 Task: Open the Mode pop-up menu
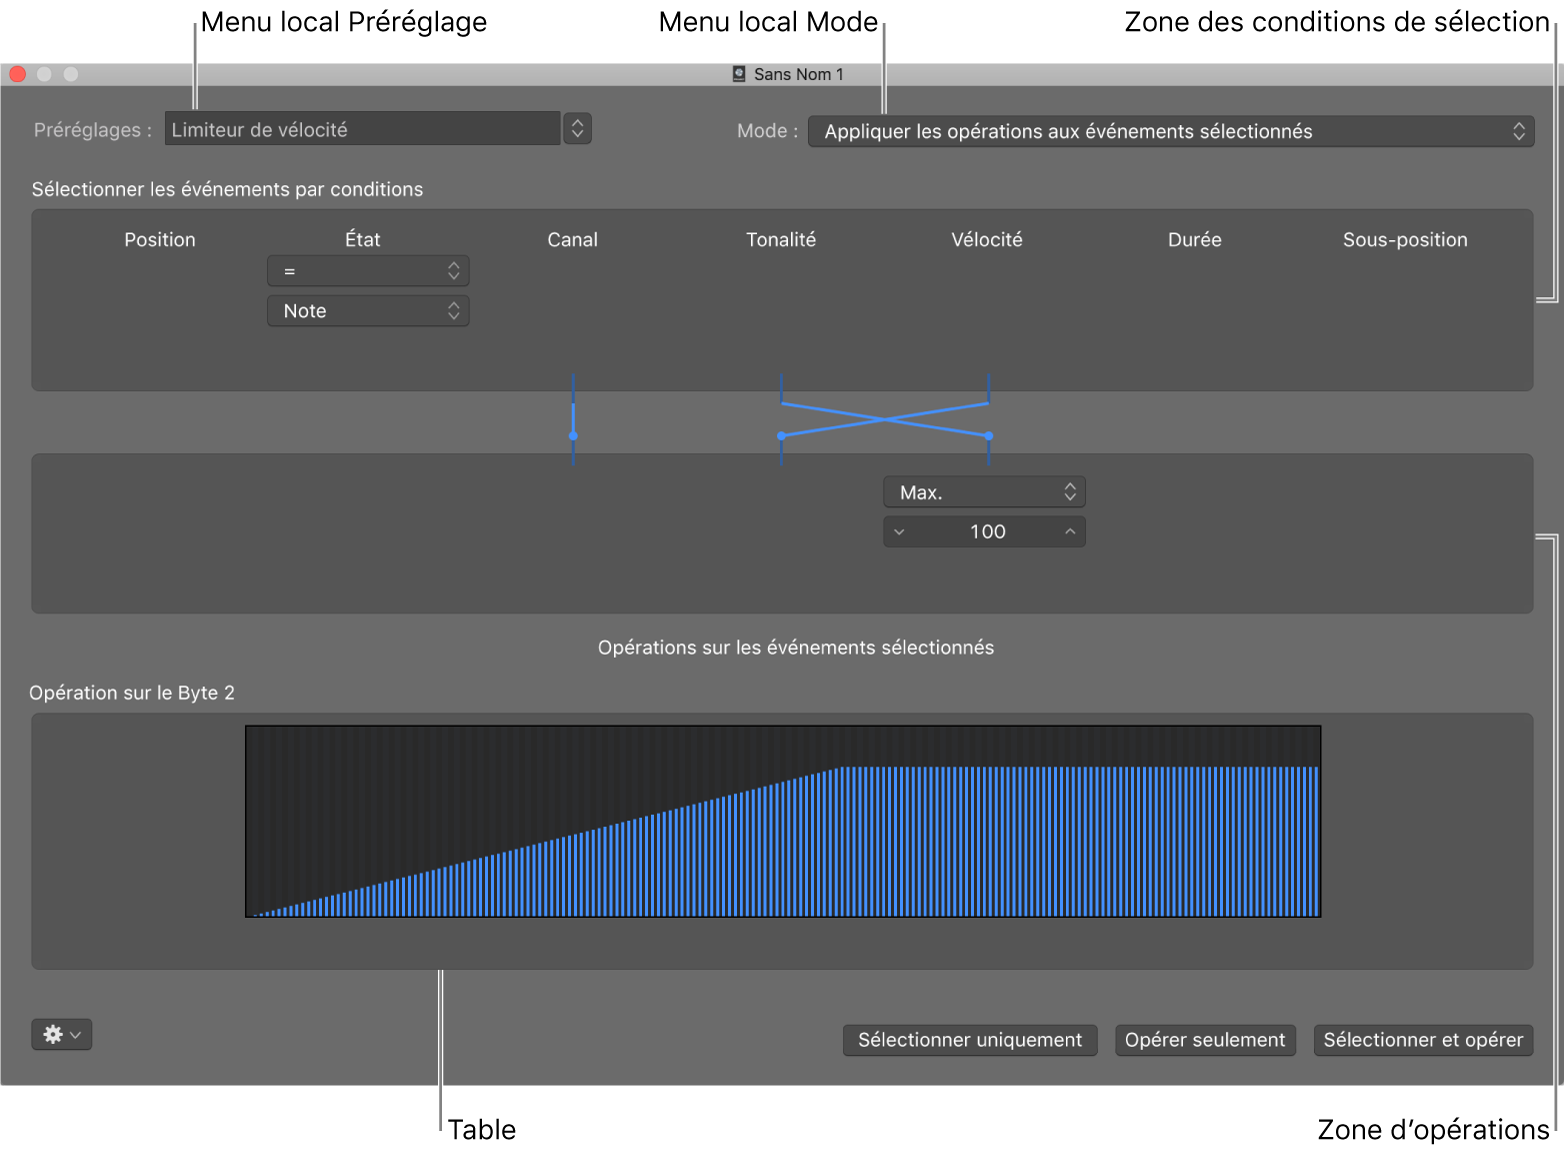pyautogui.click(x=1170, y=132)
